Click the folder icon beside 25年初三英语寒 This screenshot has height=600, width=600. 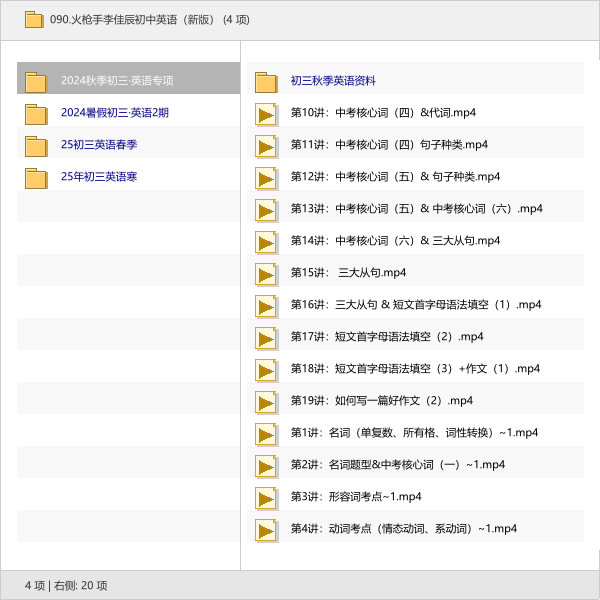(36, 177)
